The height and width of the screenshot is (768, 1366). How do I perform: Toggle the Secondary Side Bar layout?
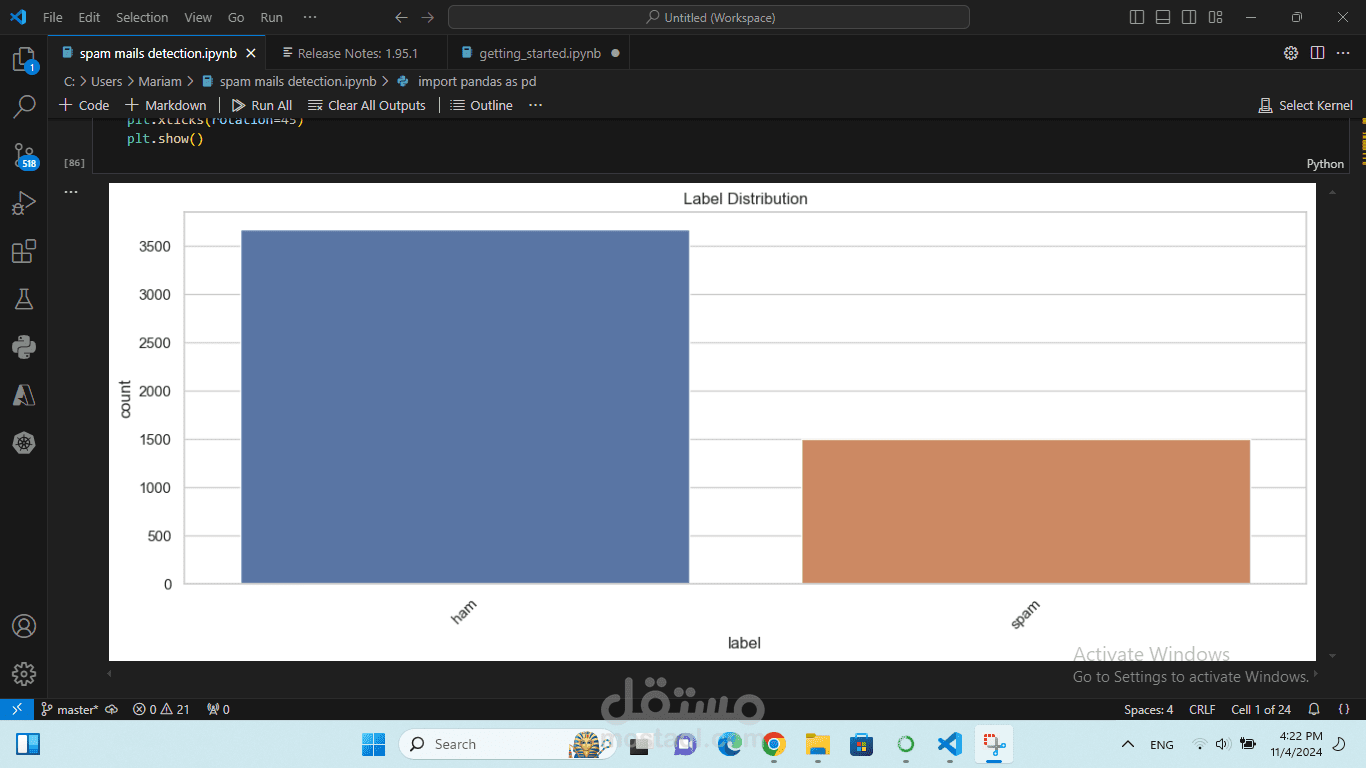[x=1189, y=17]
